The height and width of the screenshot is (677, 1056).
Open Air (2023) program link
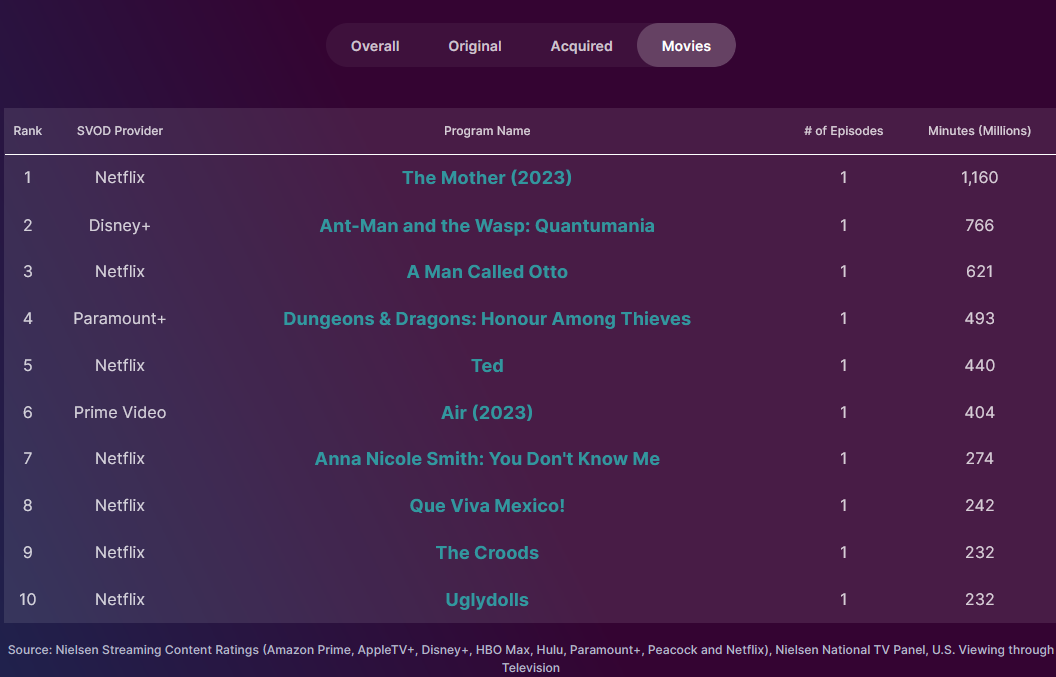point(487,413)
